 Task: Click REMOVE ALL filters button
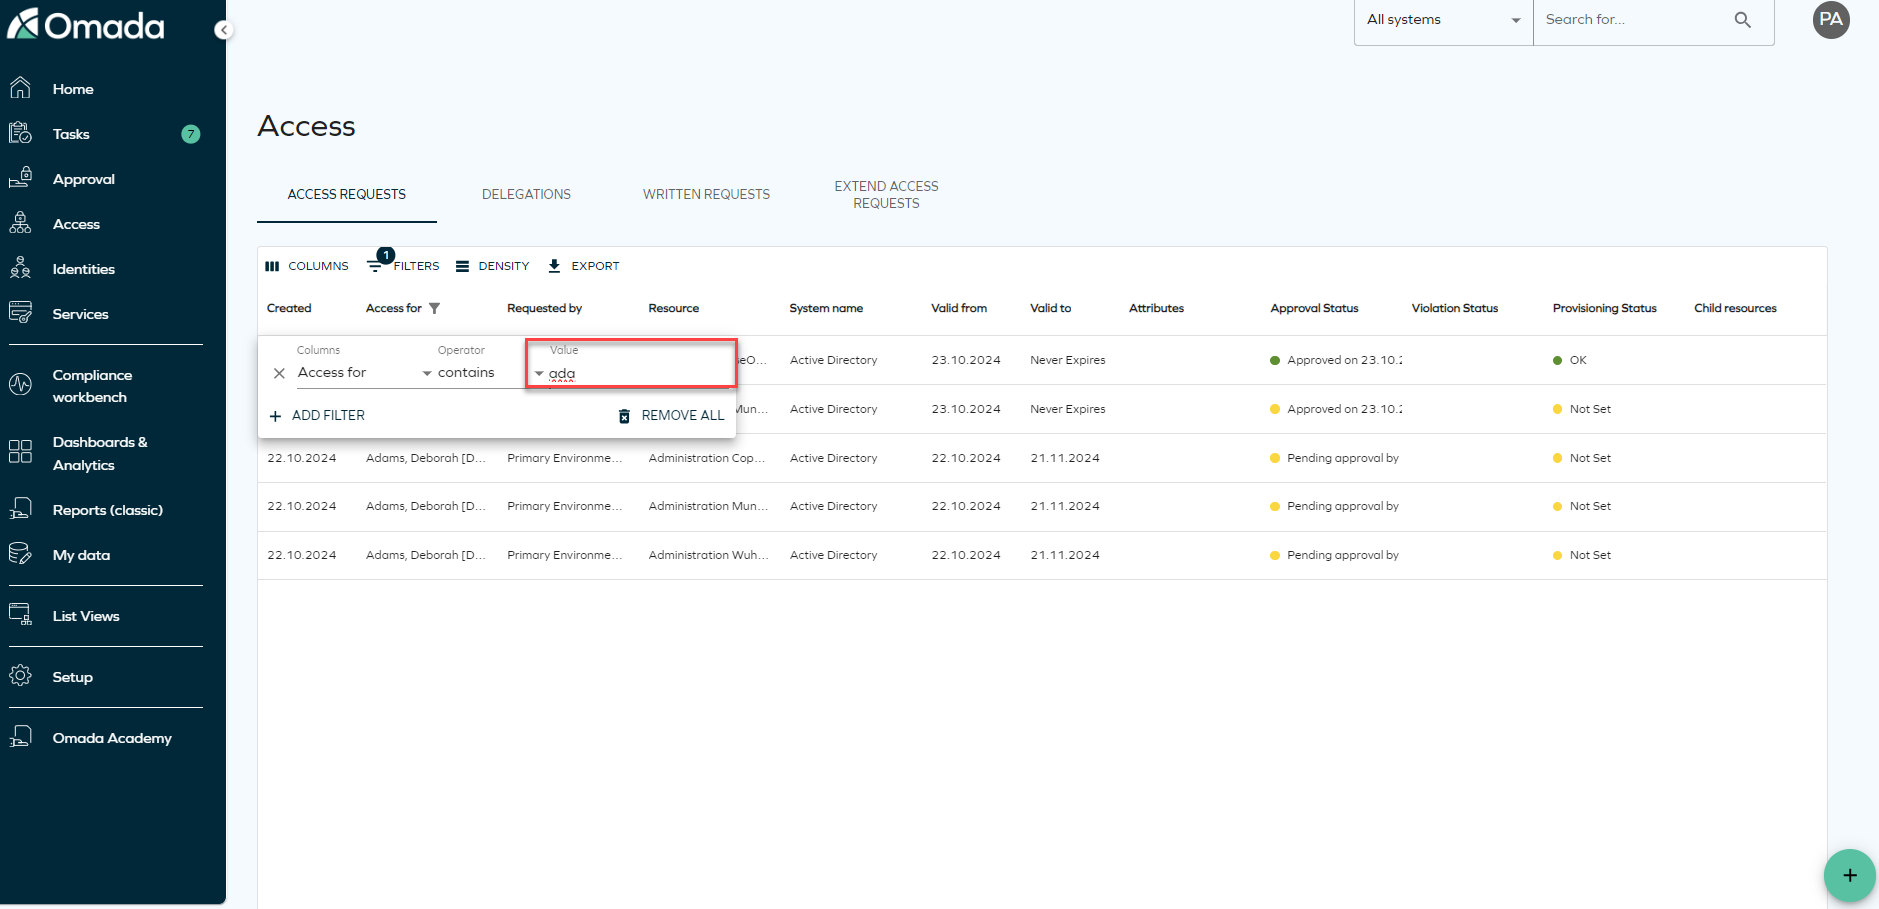[x=671, y=415]
